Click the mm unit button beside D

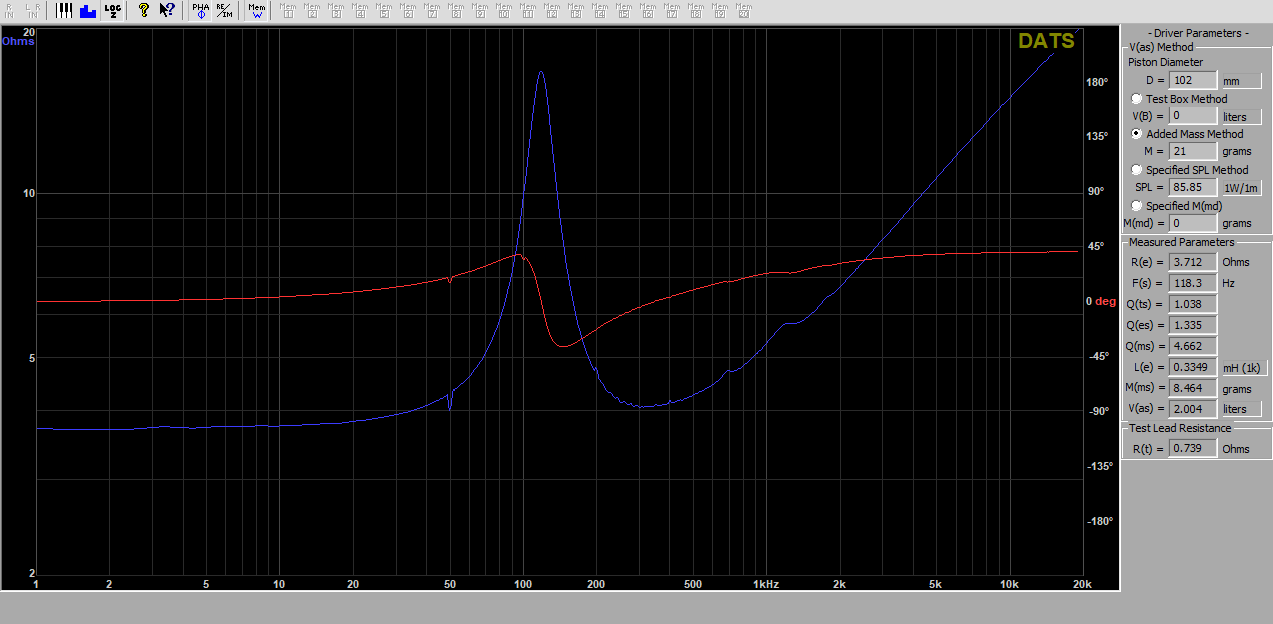pyautogui.click(x=1241, y=81)
